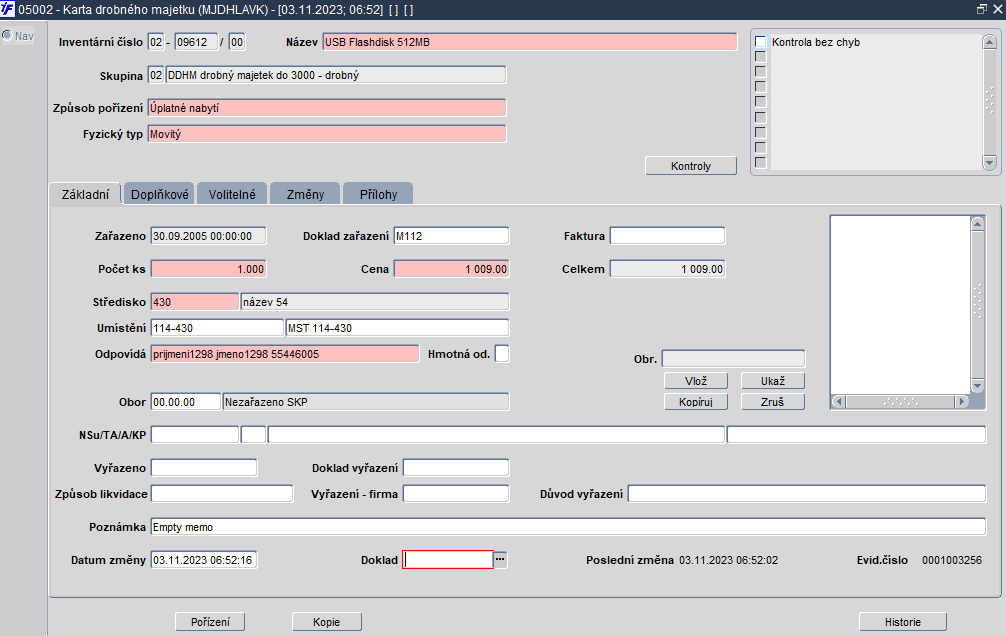This screenshot has height=636, width=1006.
Task: Click image panel scroll down arrow
Action: click(978, 386)
